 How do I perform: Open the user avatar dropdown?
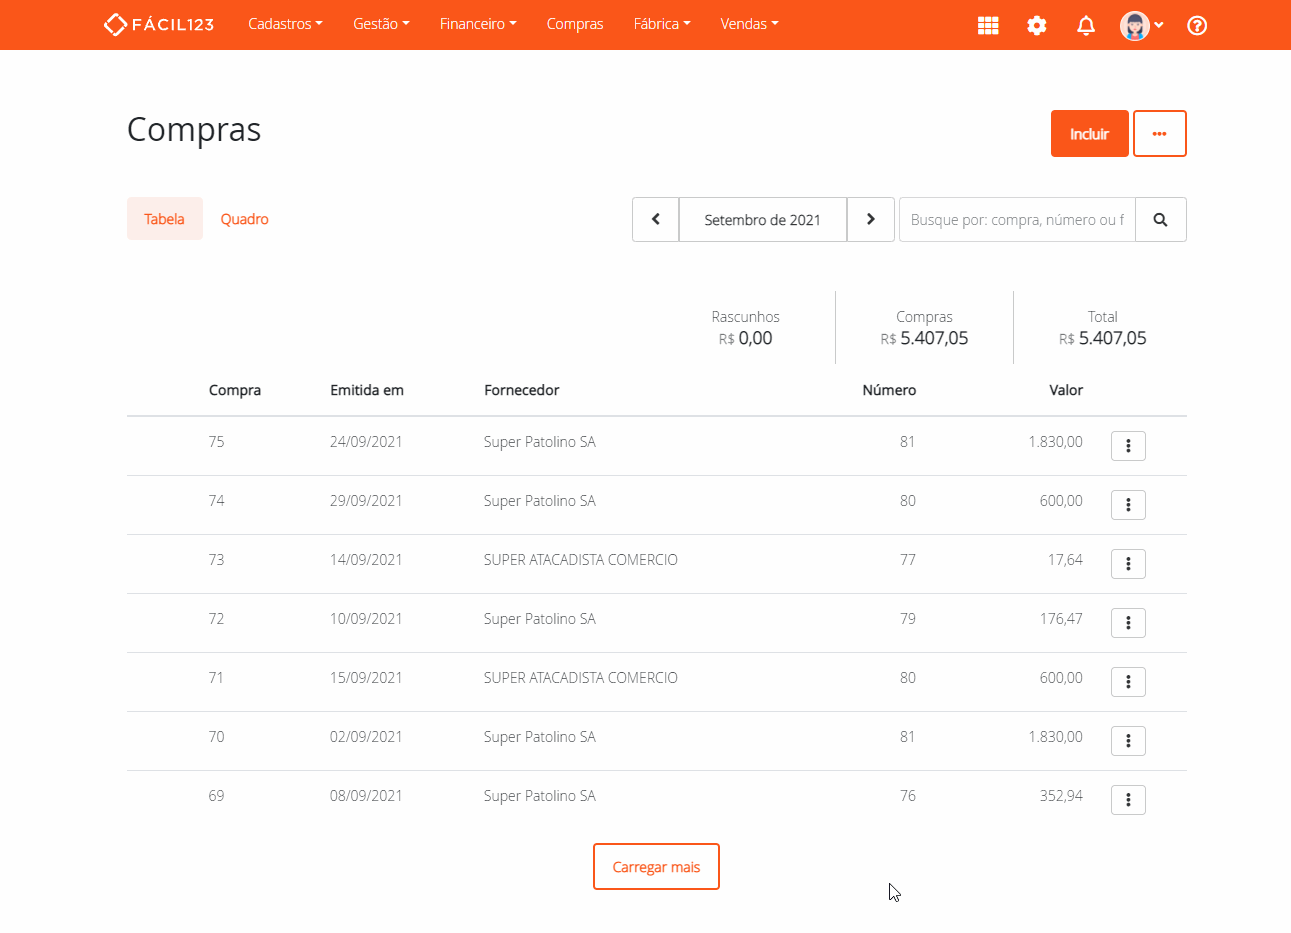pyautogui.click(x=1141, y=26)
